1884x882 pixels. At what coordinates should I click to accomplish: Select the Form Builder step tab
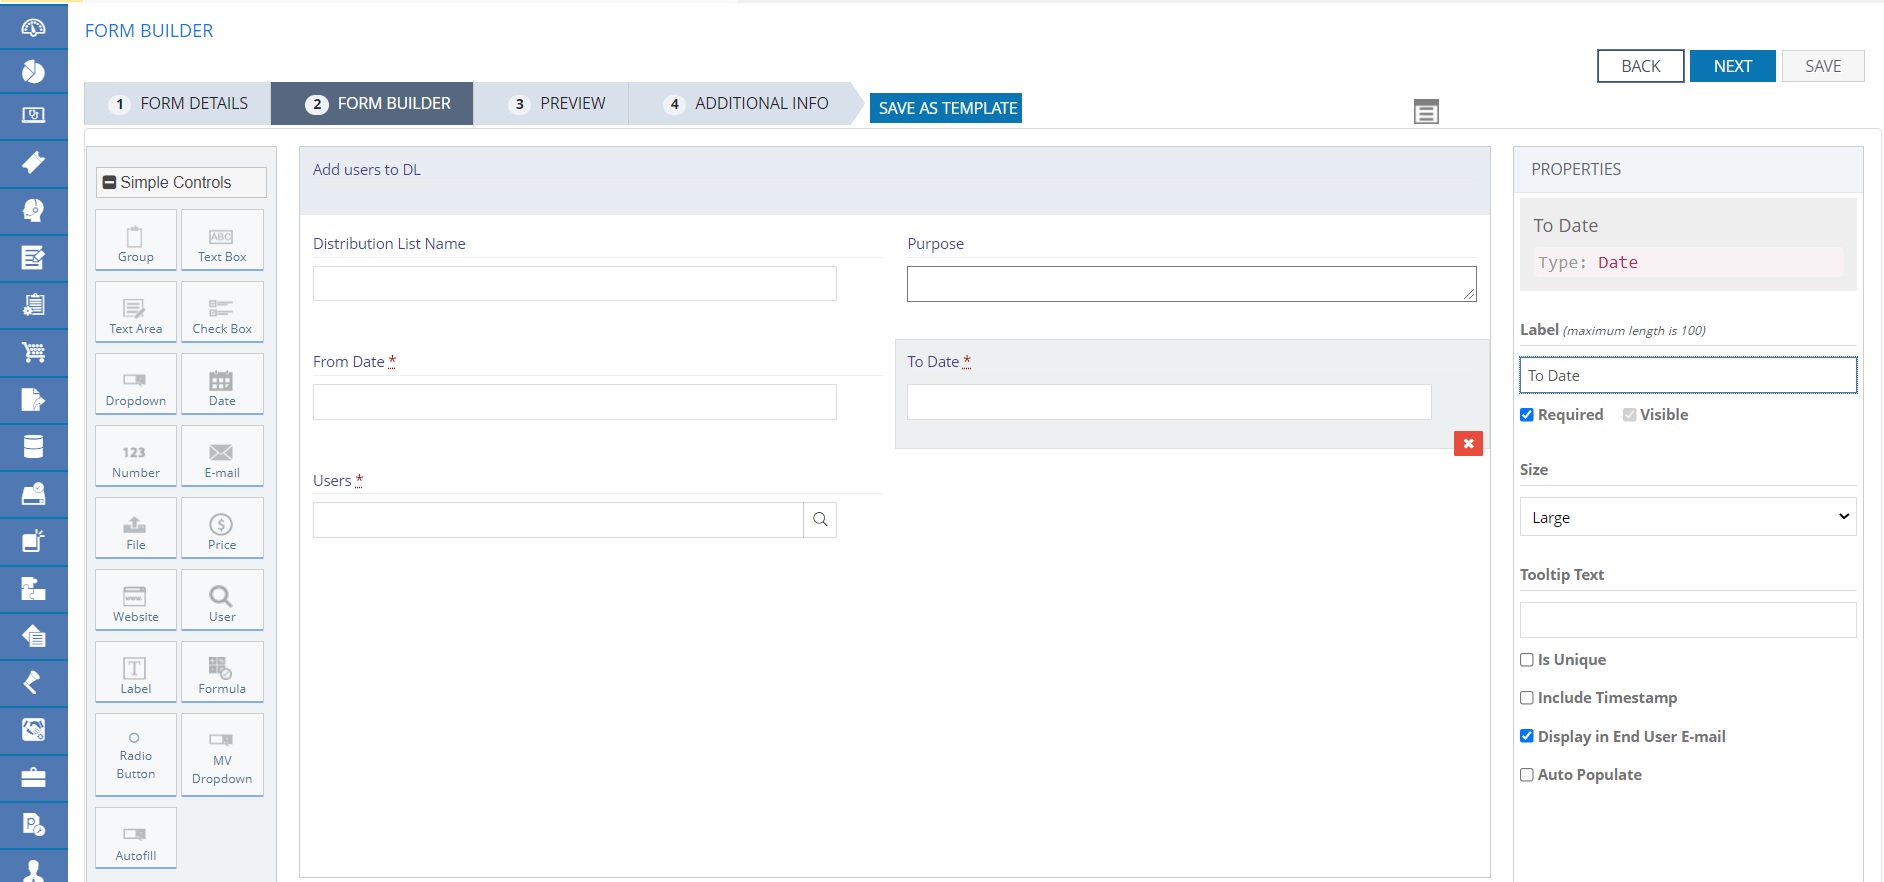(372, 103)
